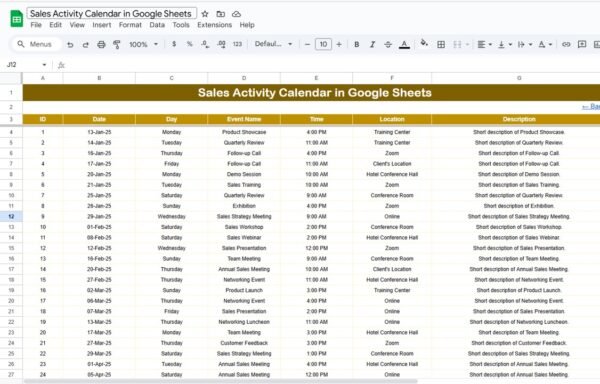The height and width of the screenshot is (384, 600).
Task: Open the Edit menu
Action: point(55,25)
